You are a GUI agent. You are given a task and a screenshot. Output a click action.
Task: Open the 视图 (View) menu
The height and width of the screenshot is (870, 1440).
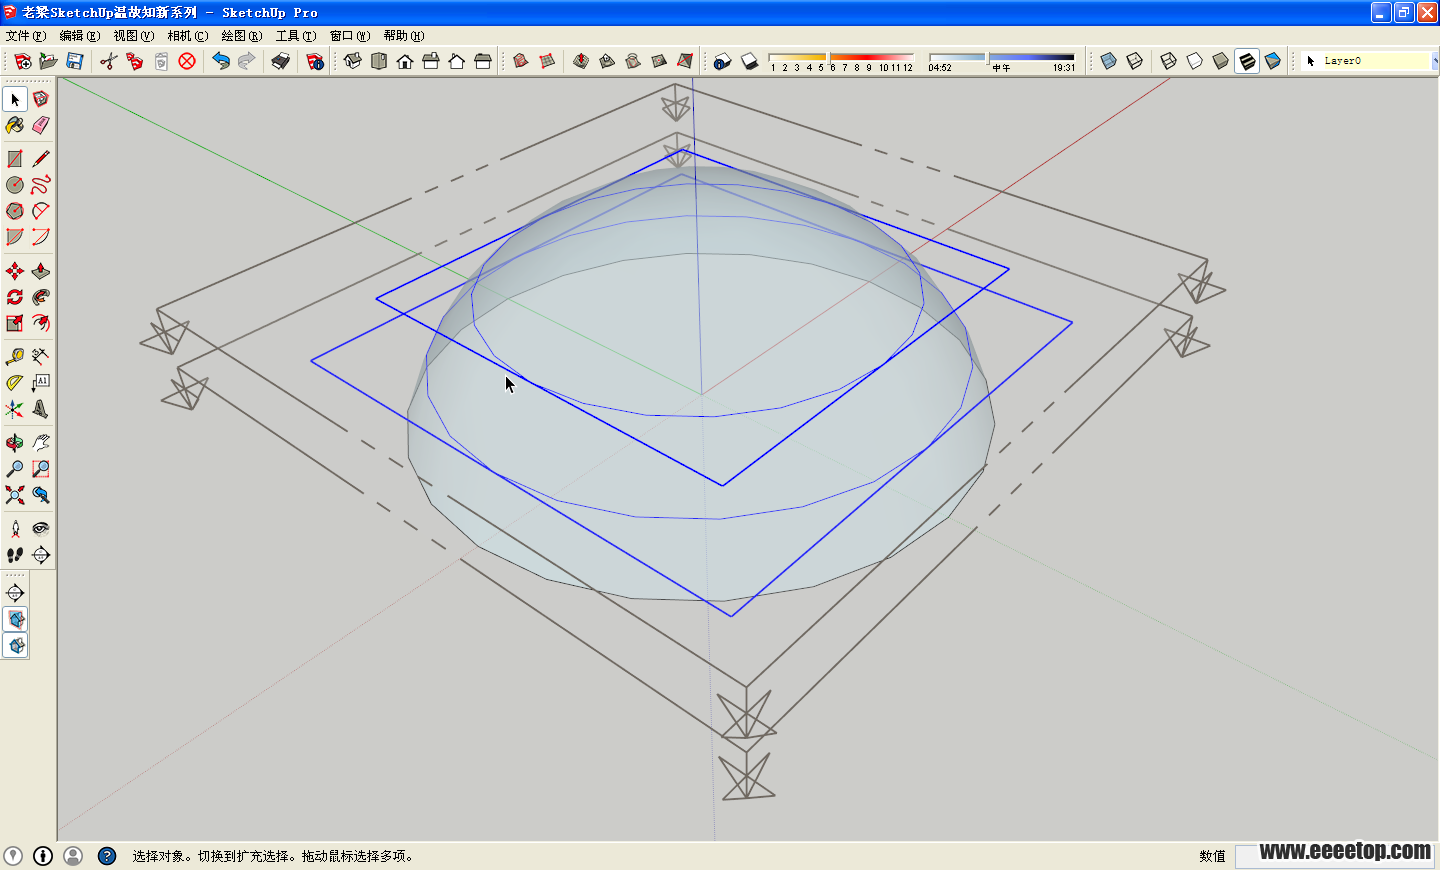click(x=134, y=36)
